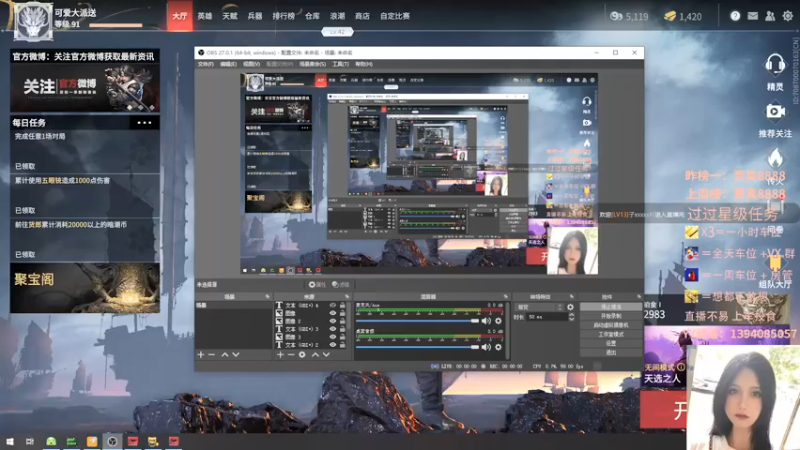Viewport: 800px width, 450px height.
Task: Open the OBS 帮助(H) menu
Action: 364,64
